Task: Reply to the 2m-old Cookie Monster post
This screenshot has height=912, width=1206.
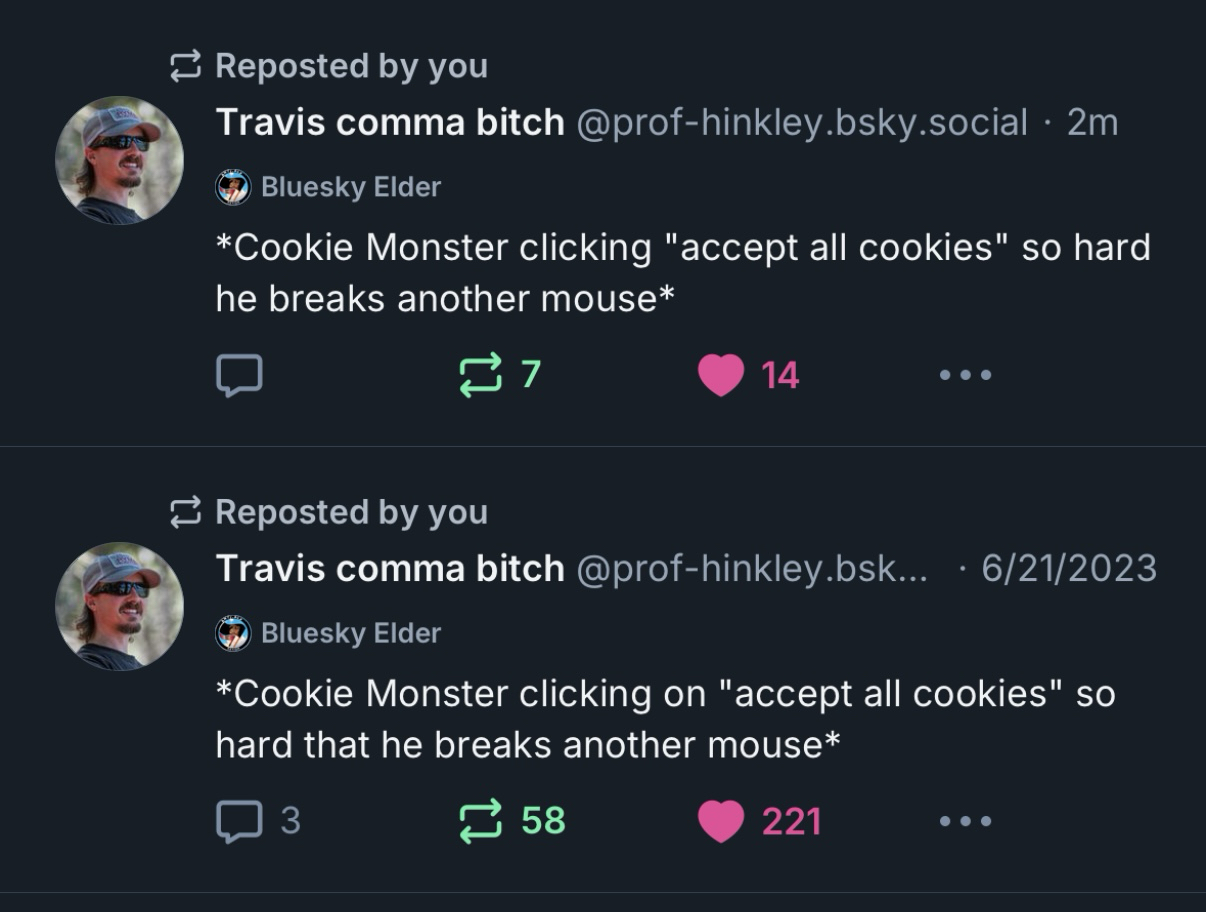Action: coord(239,375)
